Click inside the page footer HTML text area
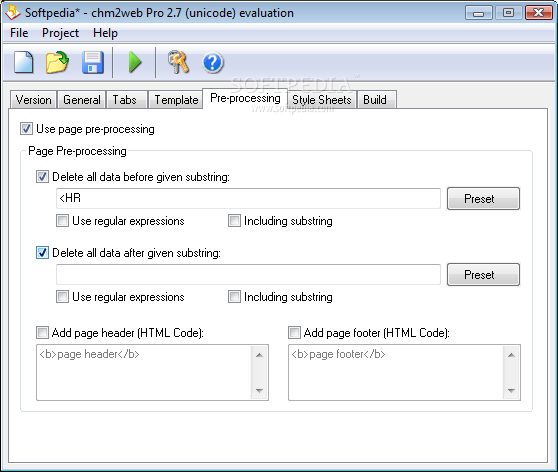558x472 pixels. pyautogui.click(x=396, y=372)
